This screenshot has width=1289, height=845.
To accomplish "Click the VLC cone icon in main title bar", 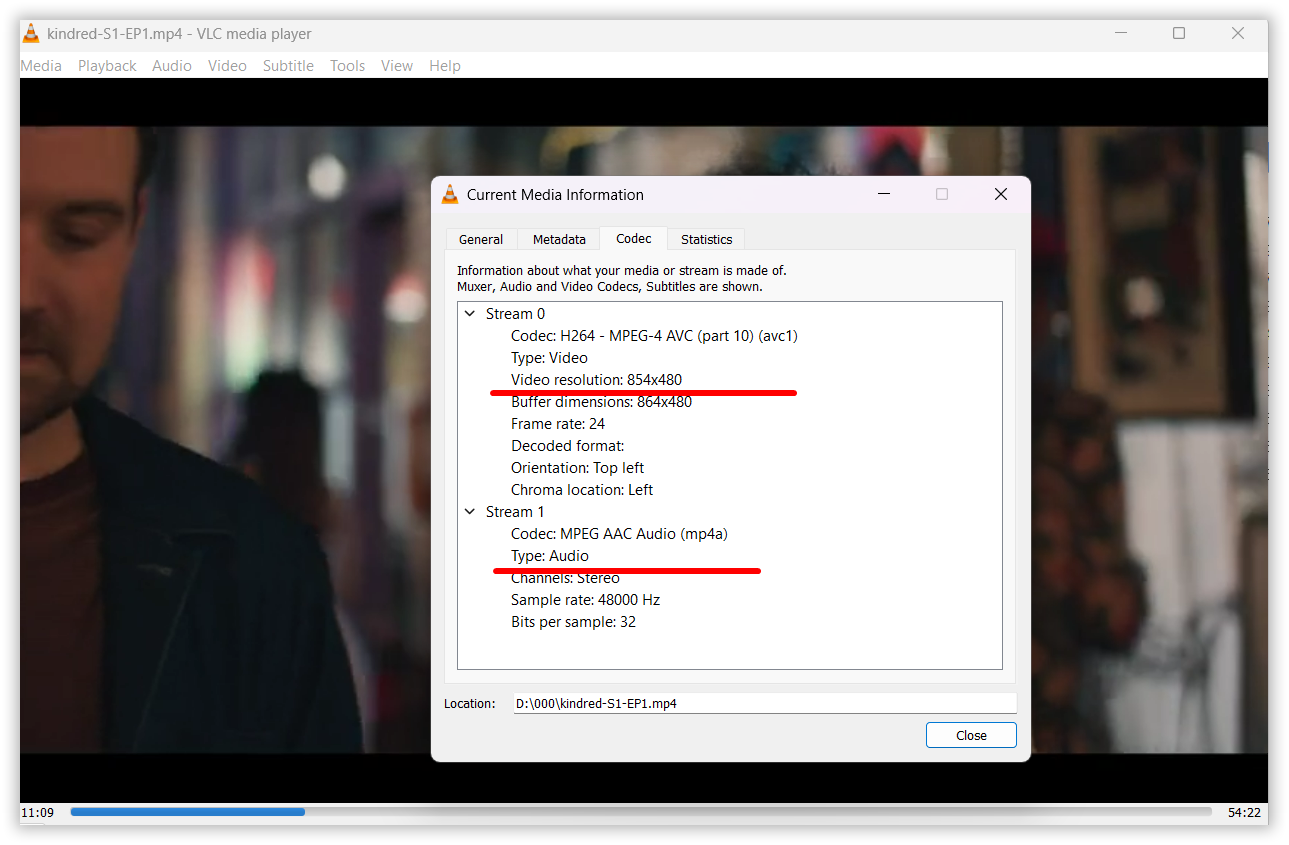I will tap(31, 33).
